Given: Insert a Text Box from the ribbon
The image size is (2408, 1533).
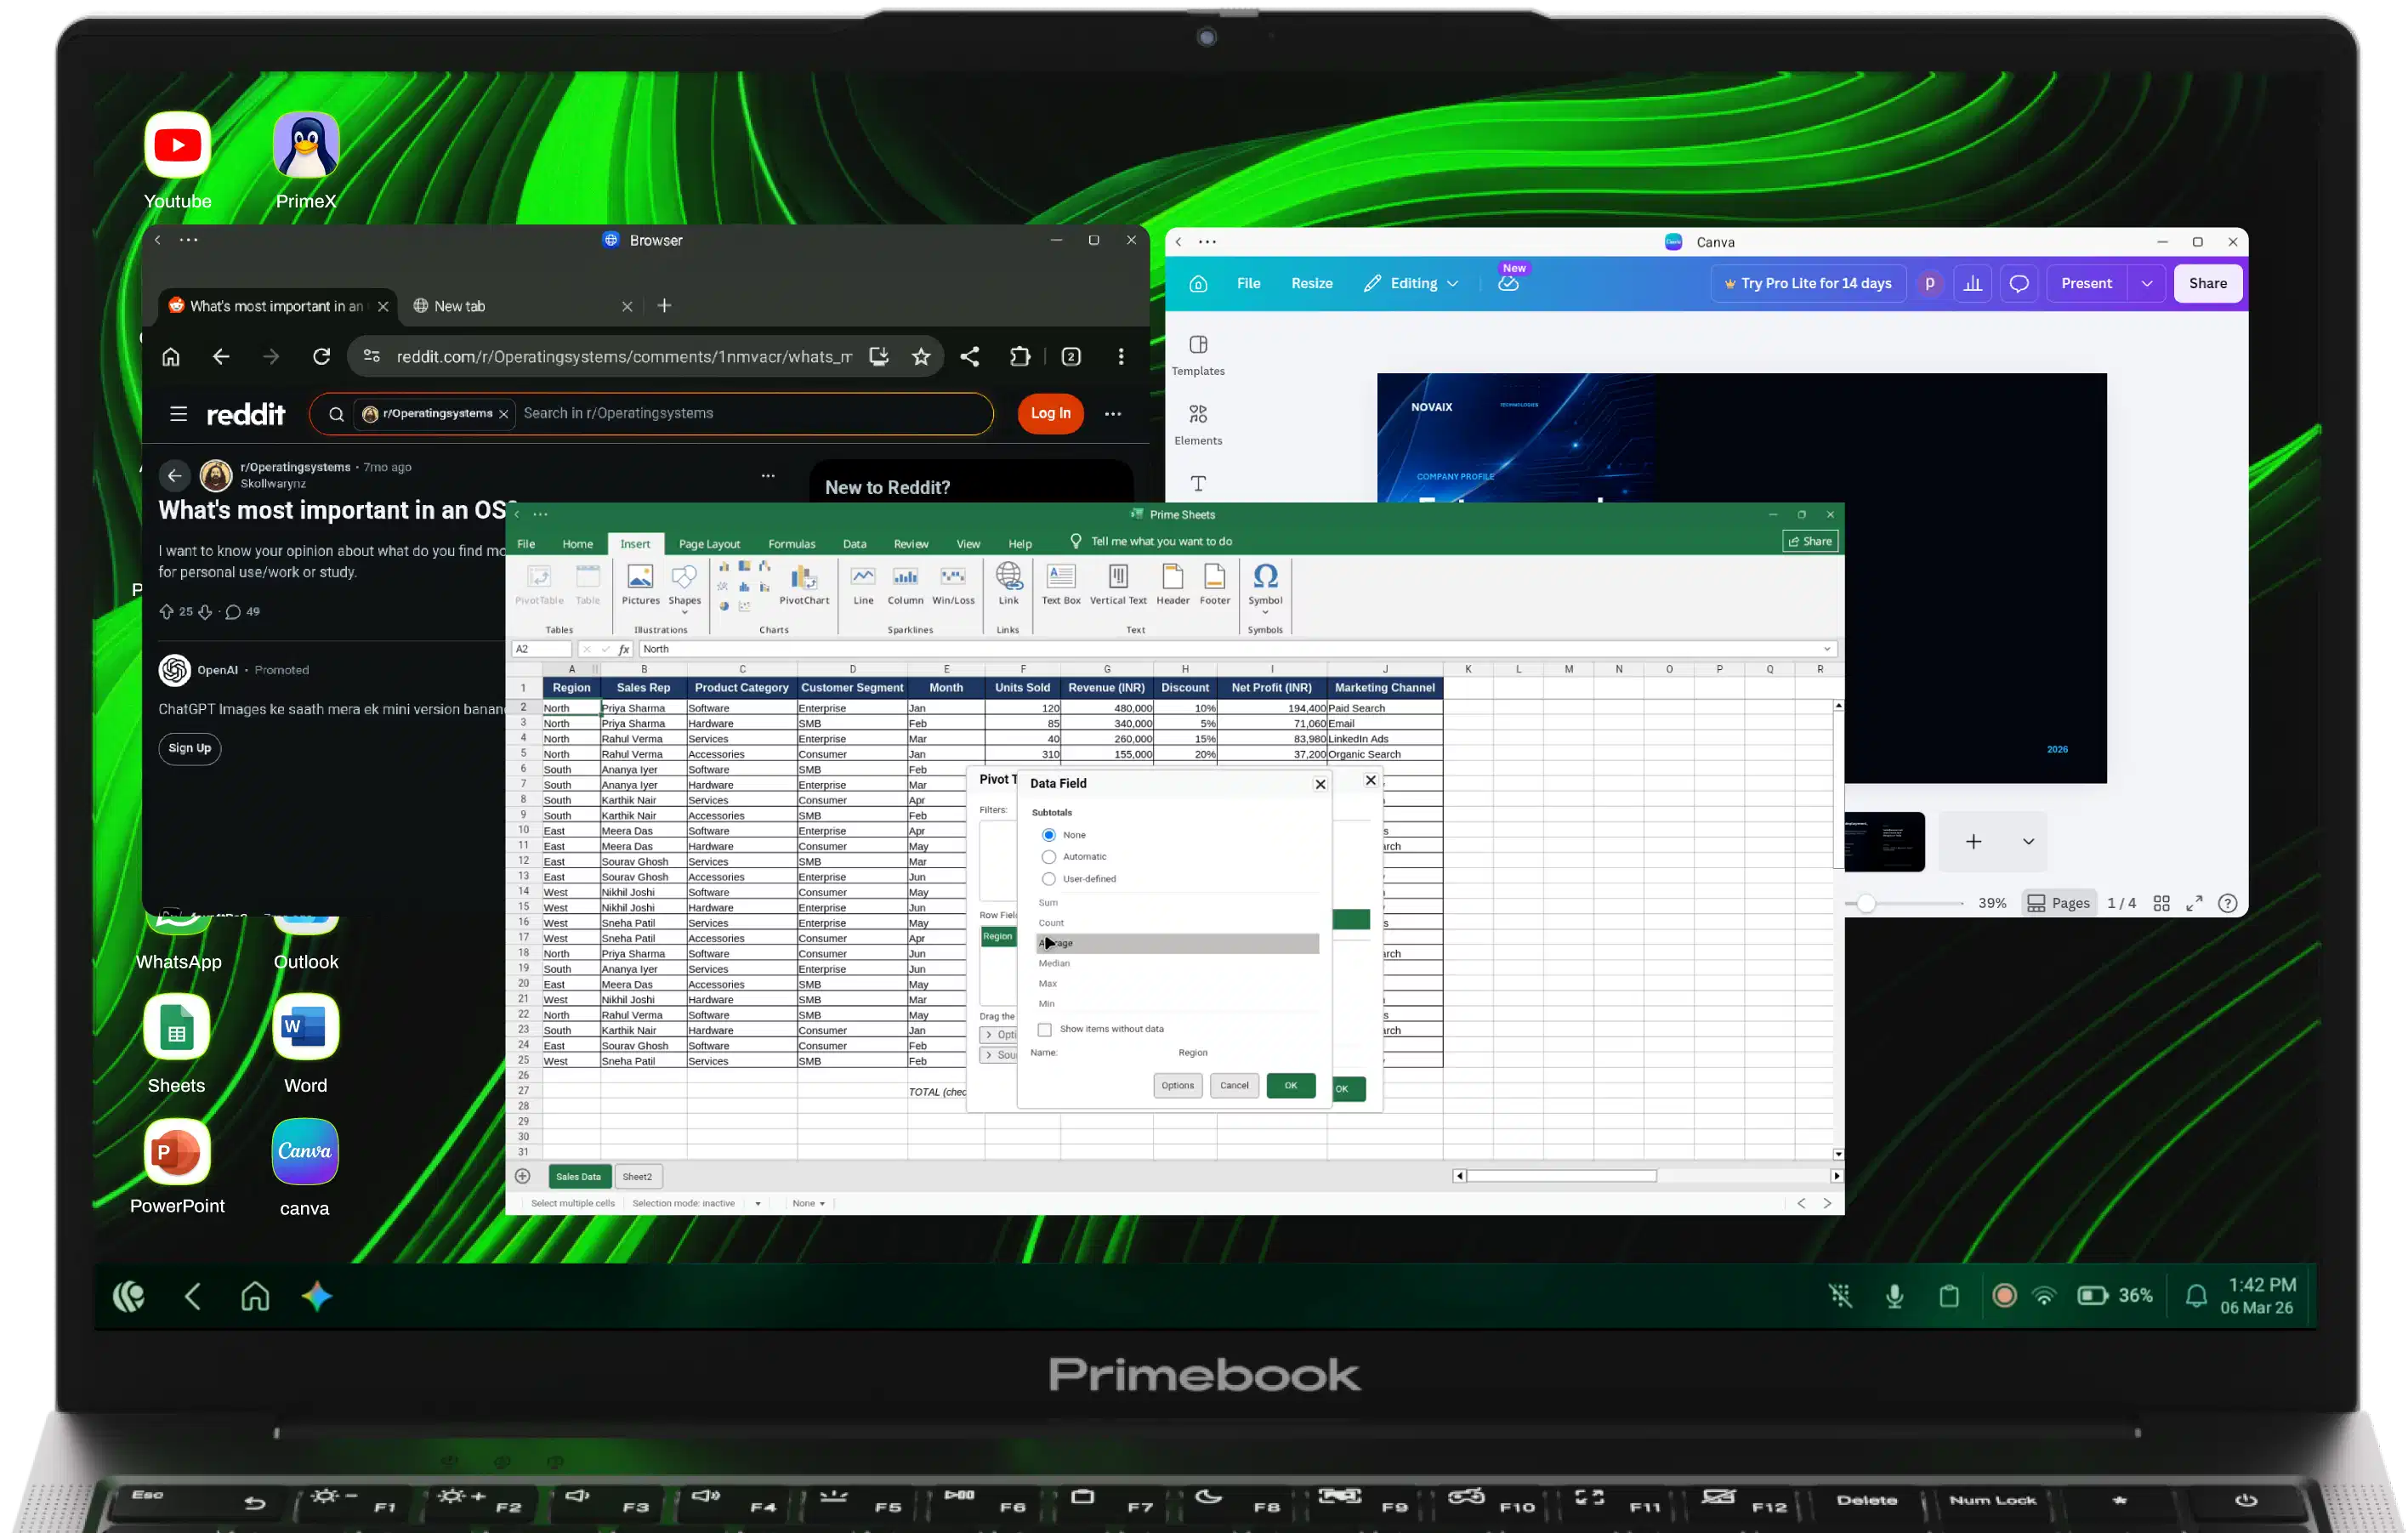Looking at the screenshot, I should tap(1061, 584).
